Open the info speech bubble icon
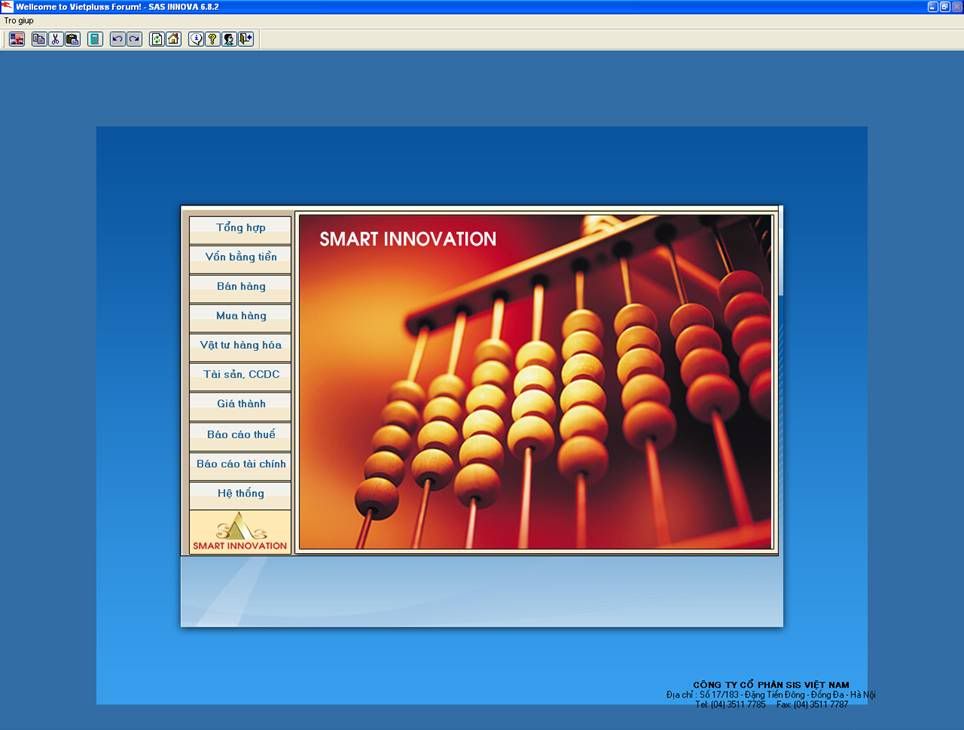The width and height of the screenshot is (964, 730). pos(196,39)
